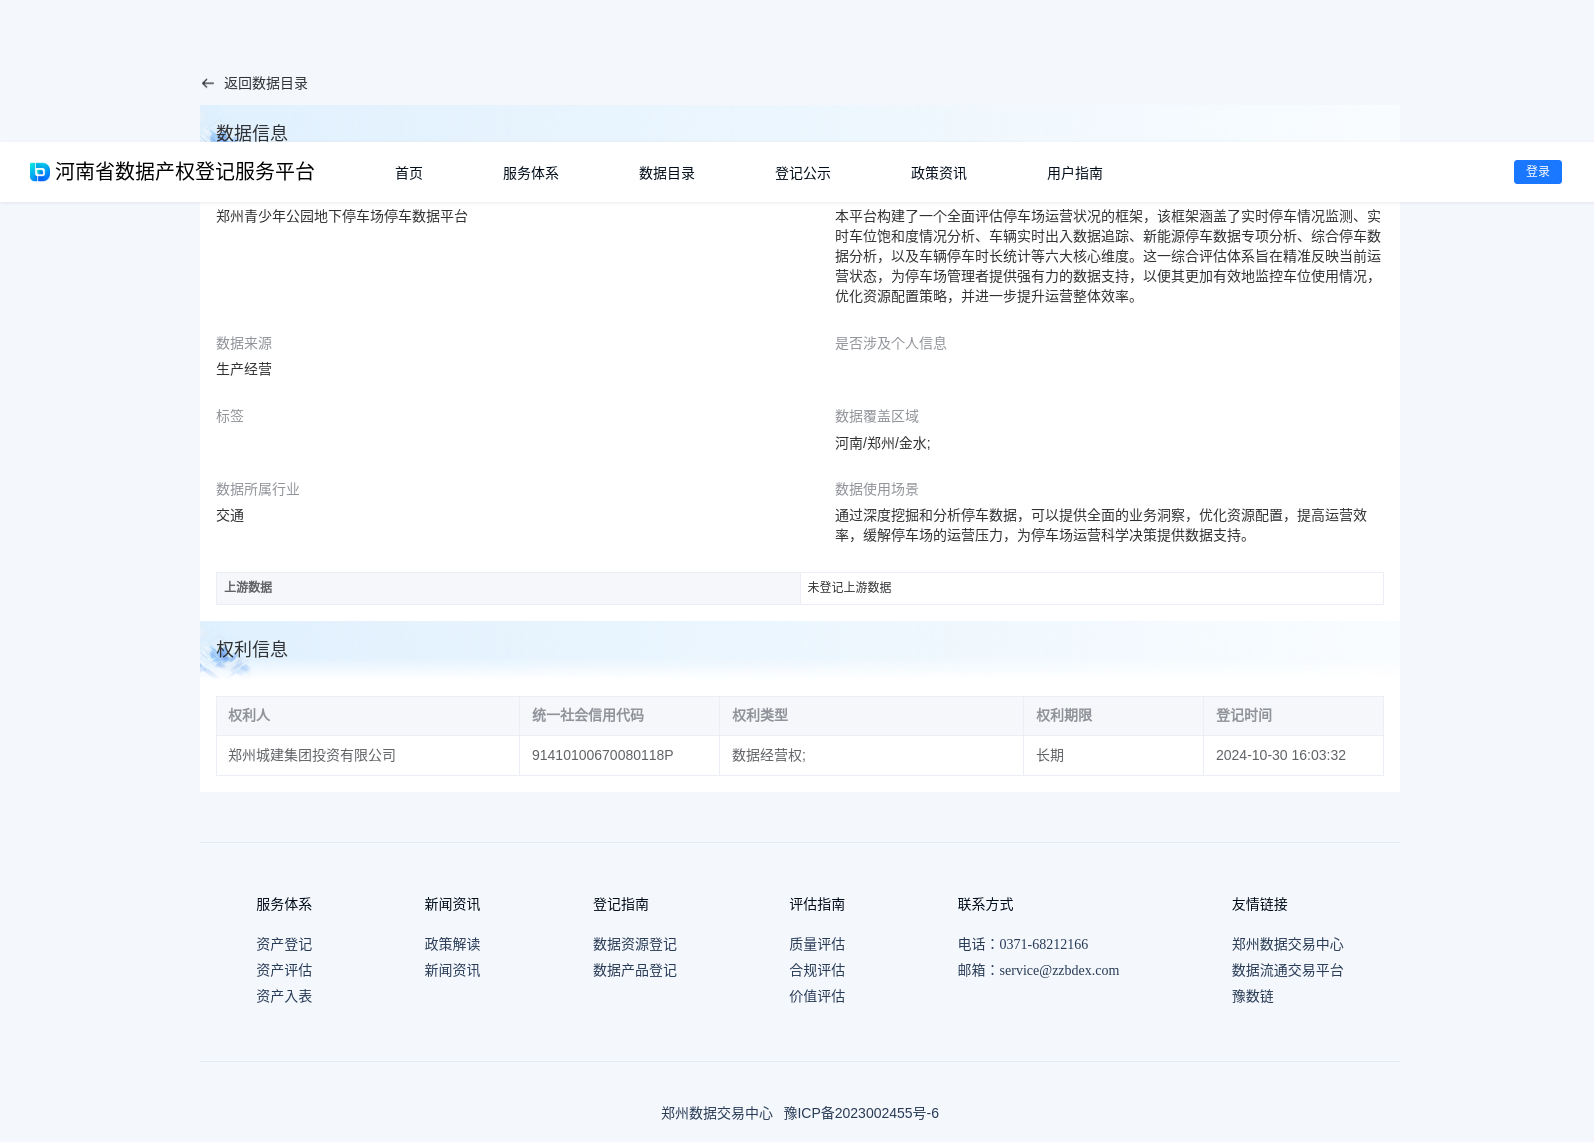
Task: Click the 数据使用场景 field label
Action: click(x=877, y=489)
